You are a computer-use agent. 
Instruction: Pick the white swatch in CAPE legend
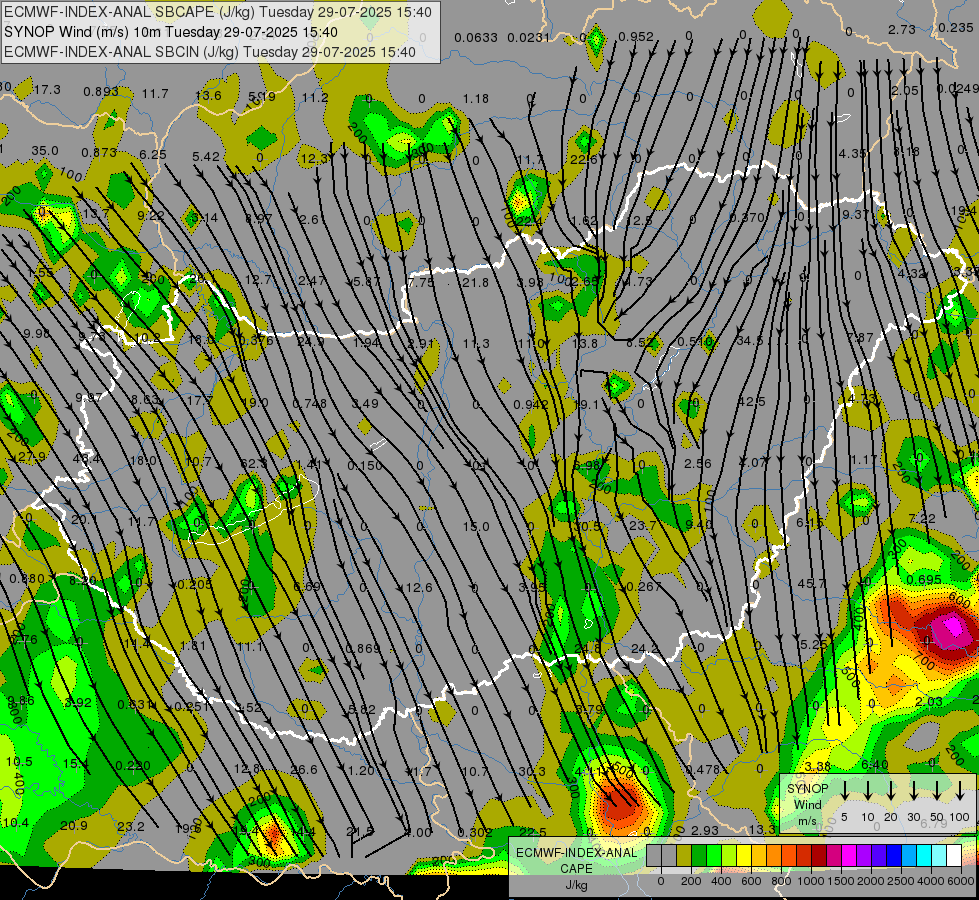click(x=953, y=856)
